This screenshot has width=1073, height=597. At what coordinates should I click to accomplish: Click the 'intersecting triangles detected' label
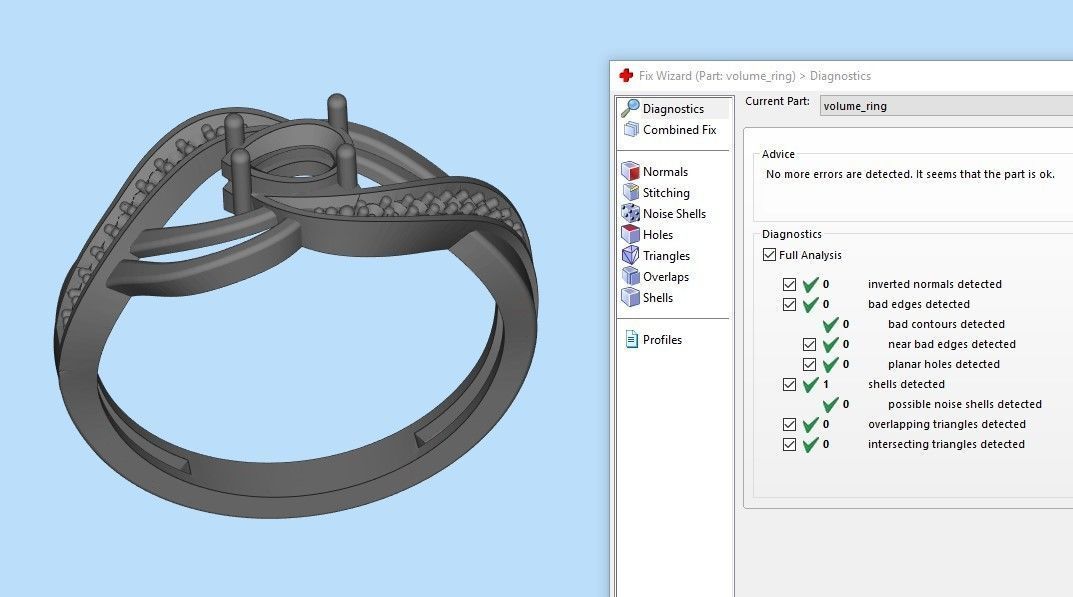point(946,444)
